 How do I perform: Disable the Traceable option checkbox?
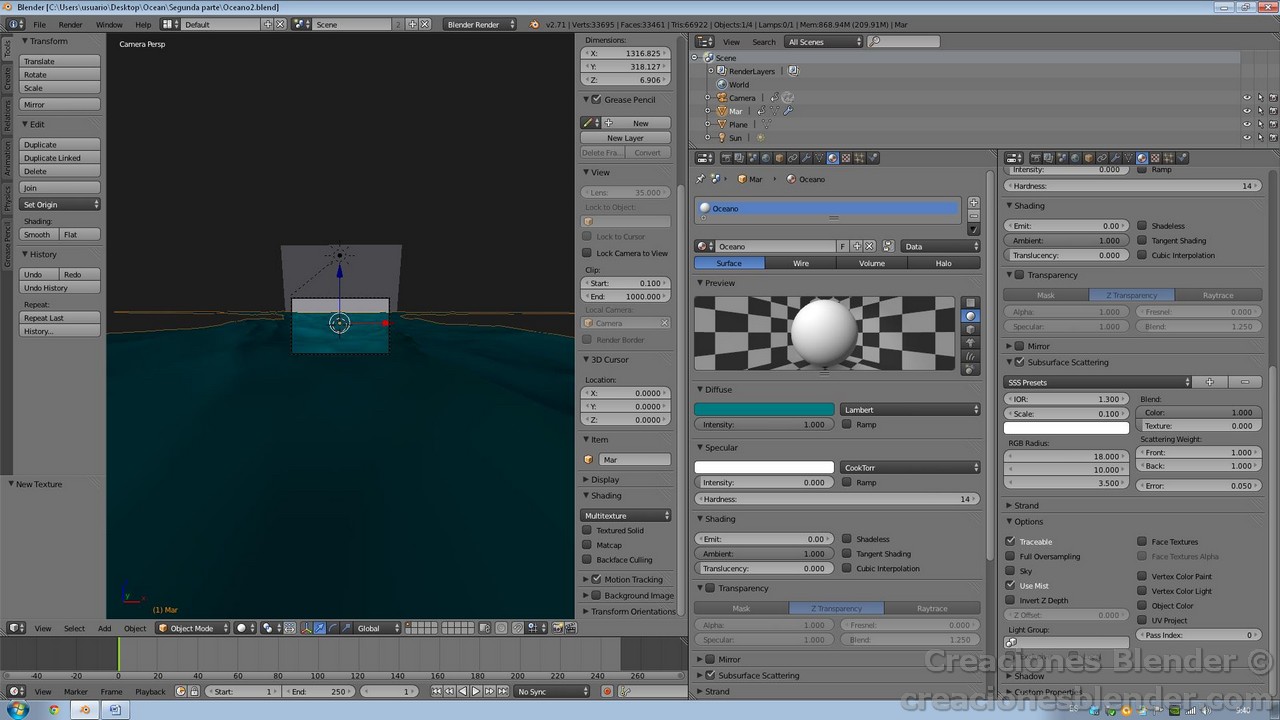pyautogui.click(x=1009, y=541)
